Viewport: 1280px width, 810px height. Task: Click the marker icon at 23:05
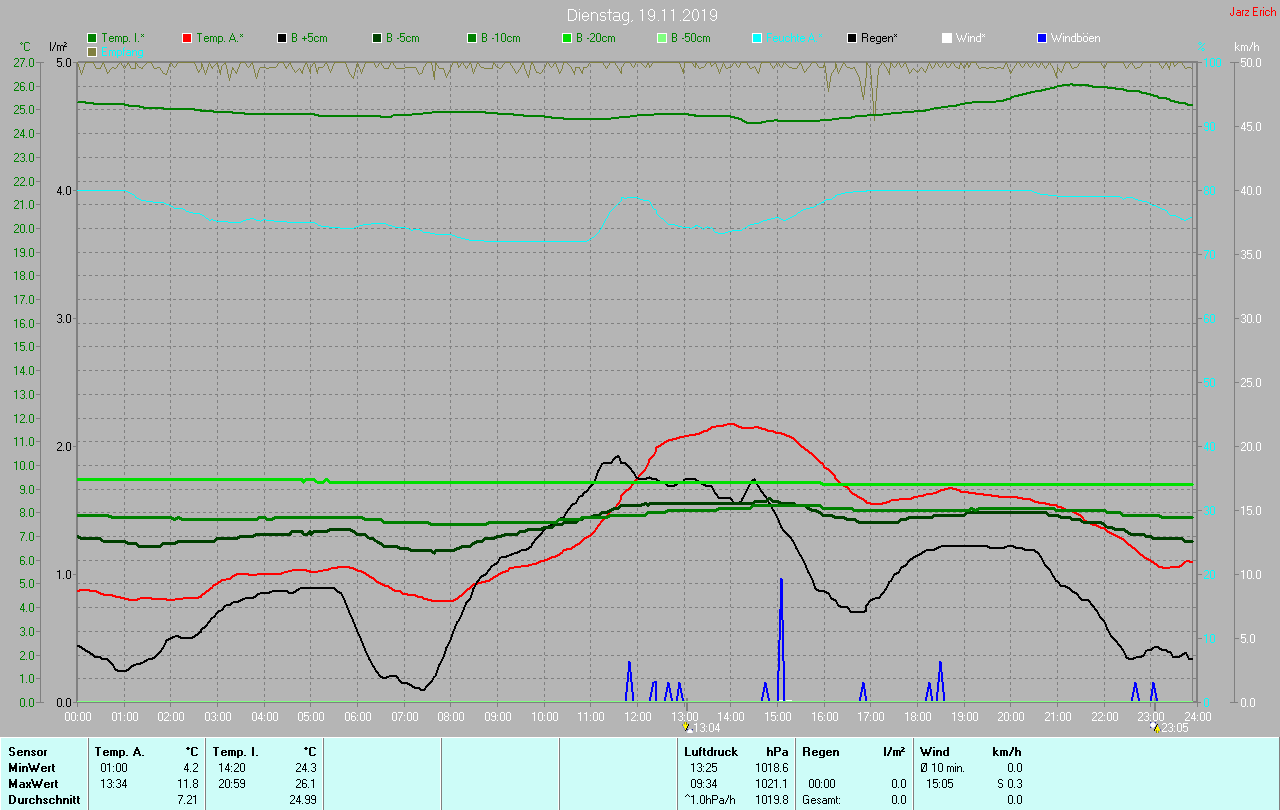point(1153,727)
